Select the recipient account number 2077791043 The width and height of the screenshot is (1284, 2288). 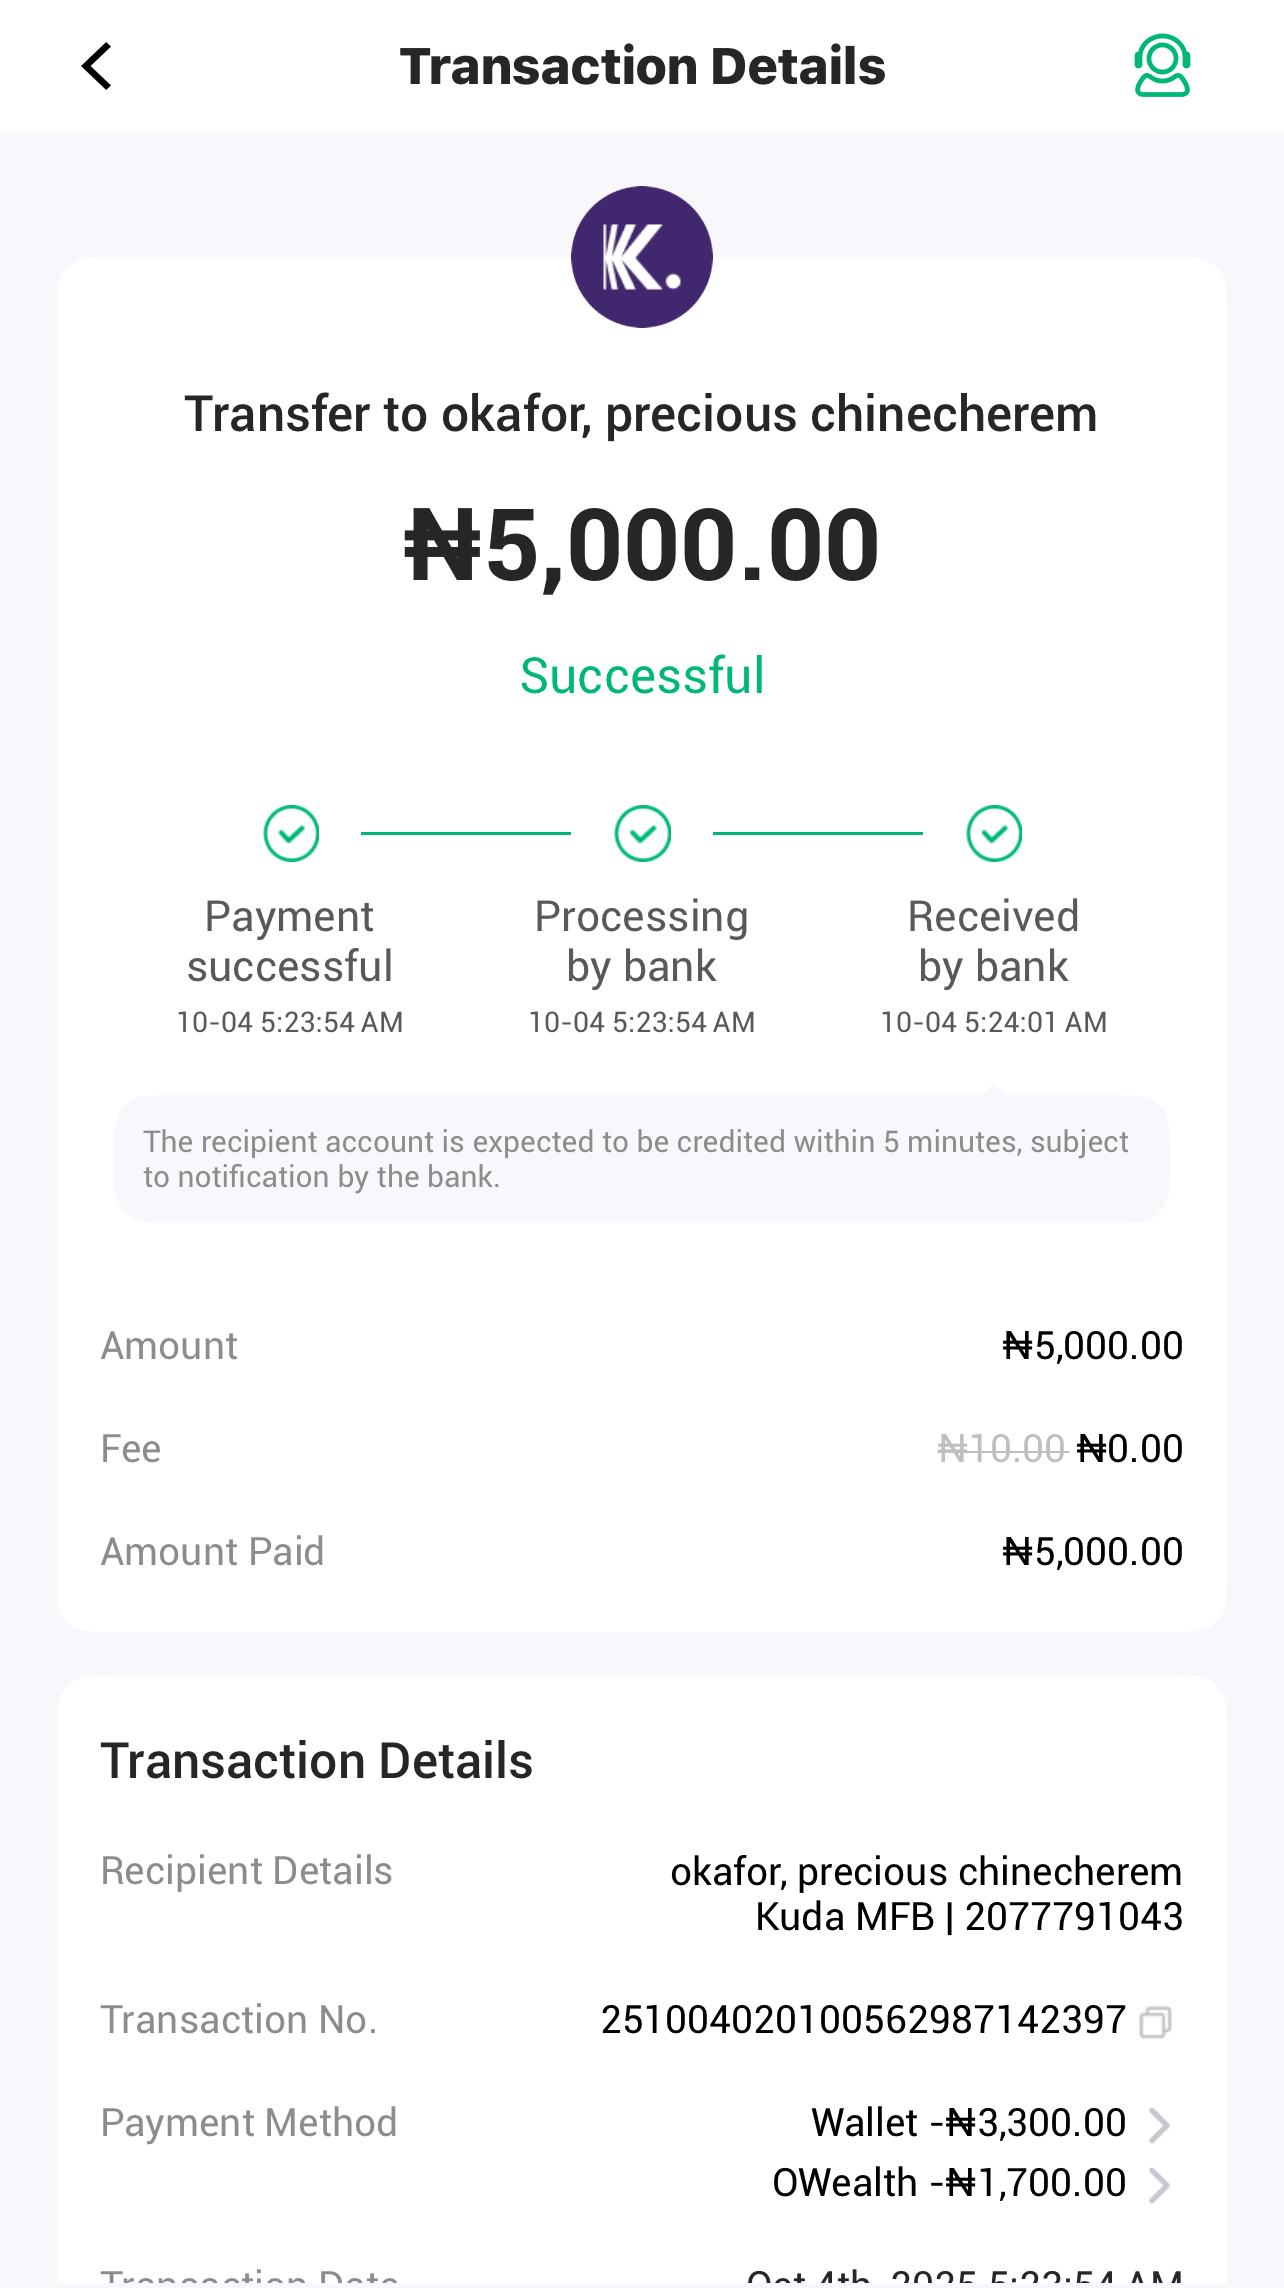pos(1073,1917)
